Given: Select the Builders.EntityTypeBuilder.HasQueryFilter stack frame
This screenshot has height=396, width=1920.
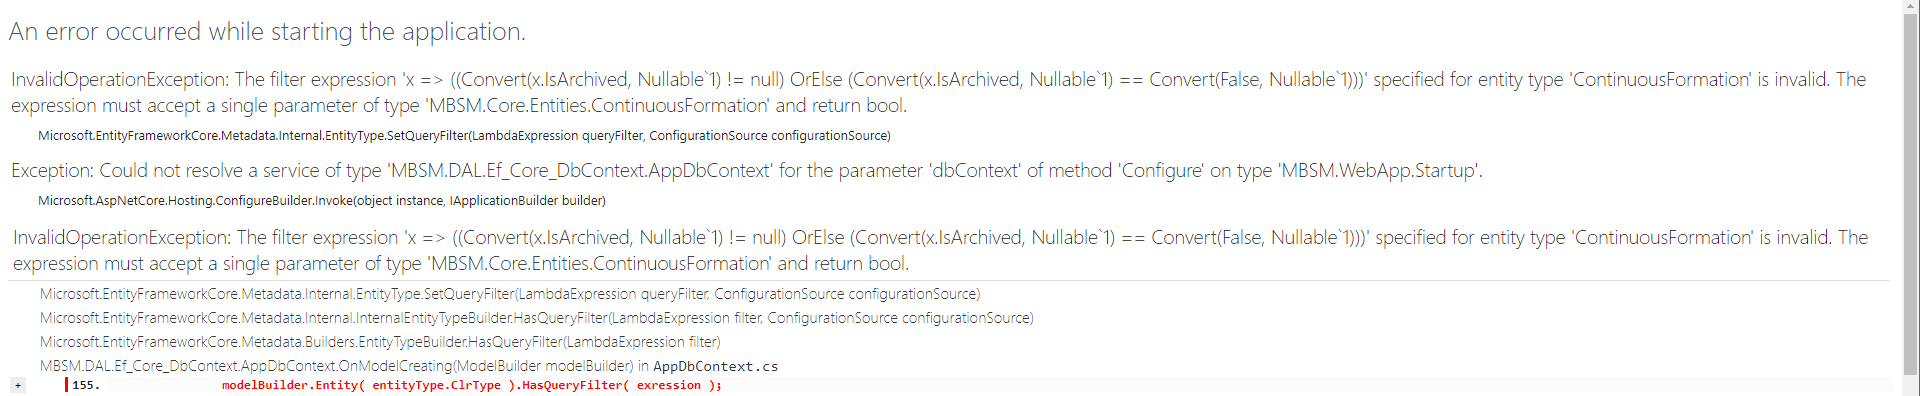Looking at the screenshot, I should (380, 342).
